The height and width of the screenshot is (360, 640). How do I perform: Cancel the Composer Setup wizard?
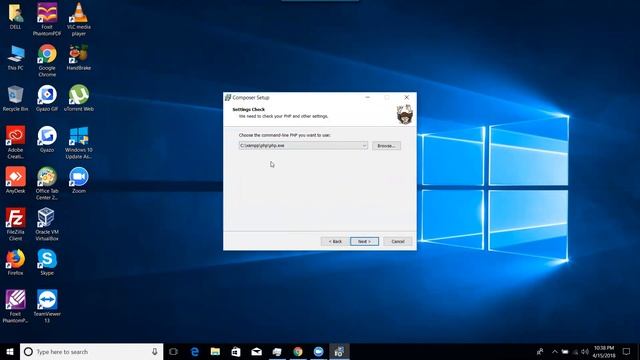pos(398,241)
